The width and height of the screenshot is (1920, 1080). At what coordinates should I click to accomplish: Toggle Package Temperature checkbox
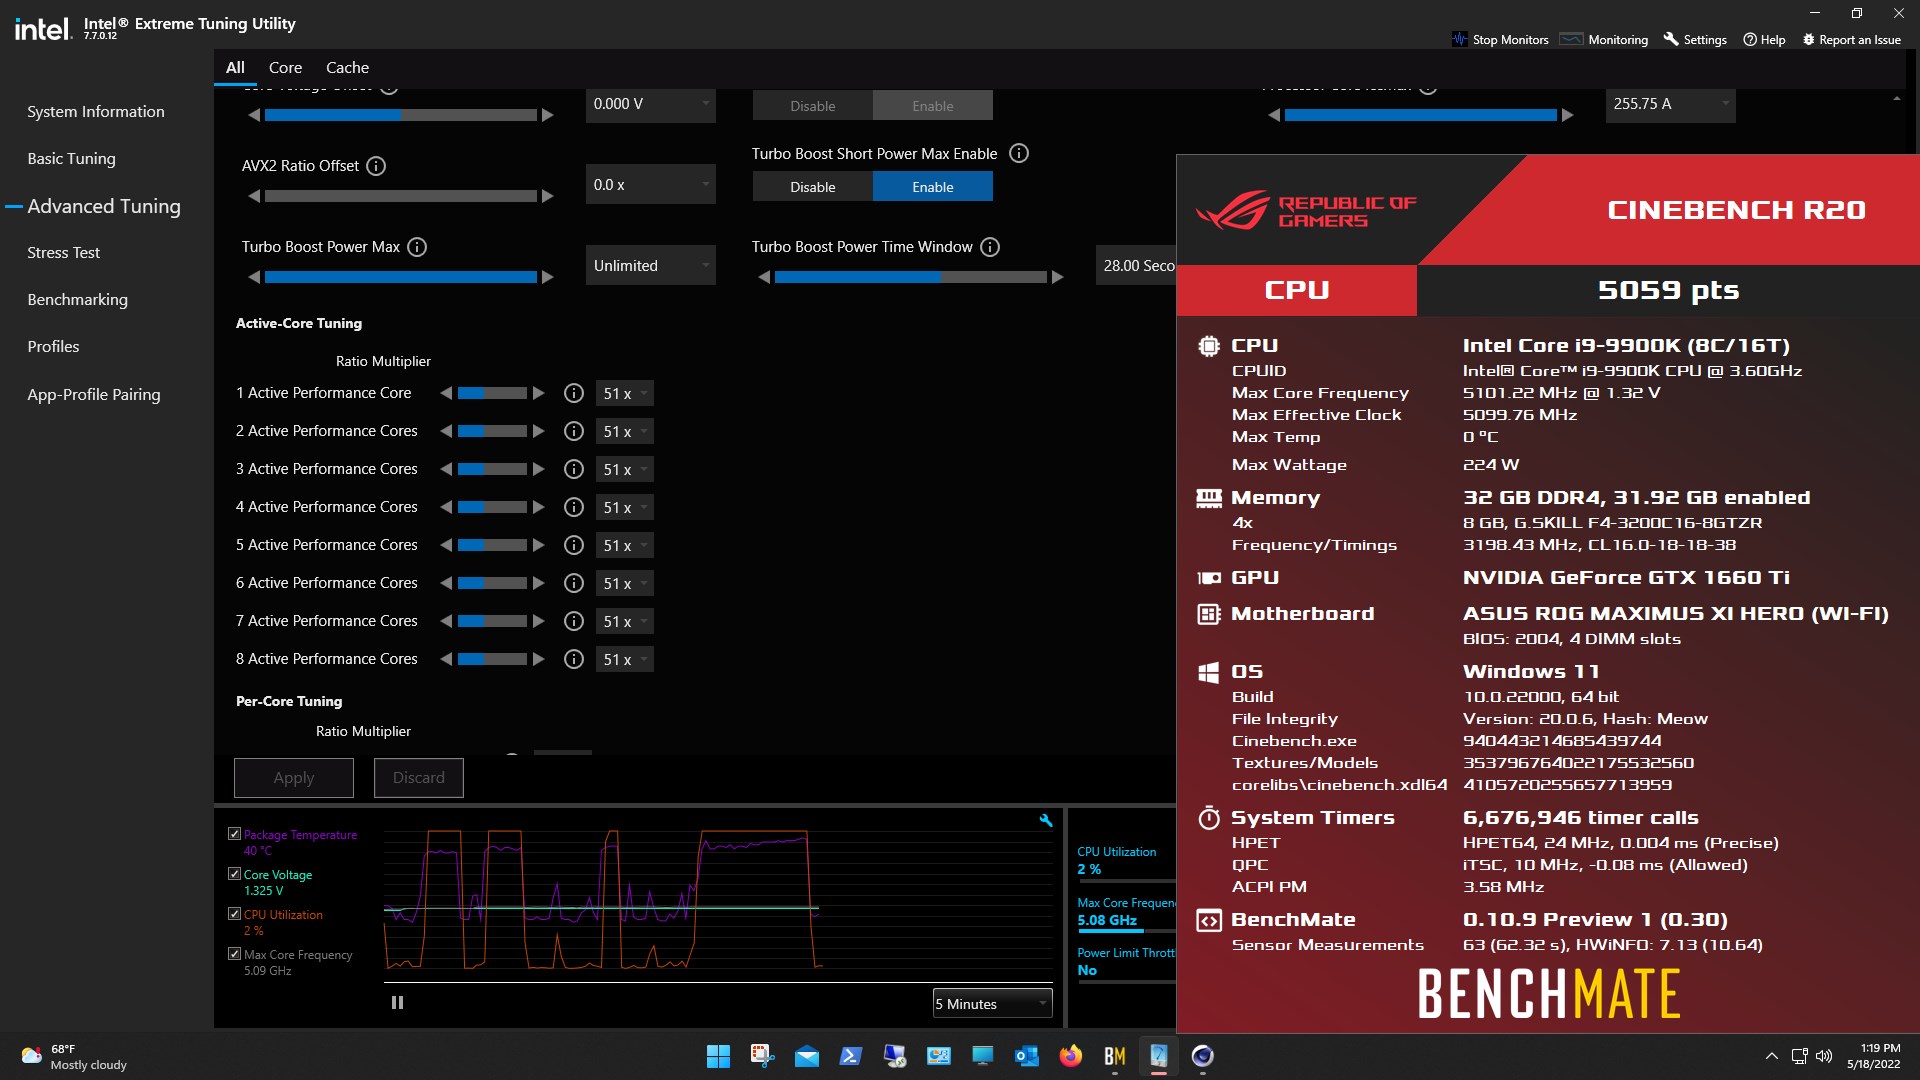pyautogui.click(x=234, y=834)
